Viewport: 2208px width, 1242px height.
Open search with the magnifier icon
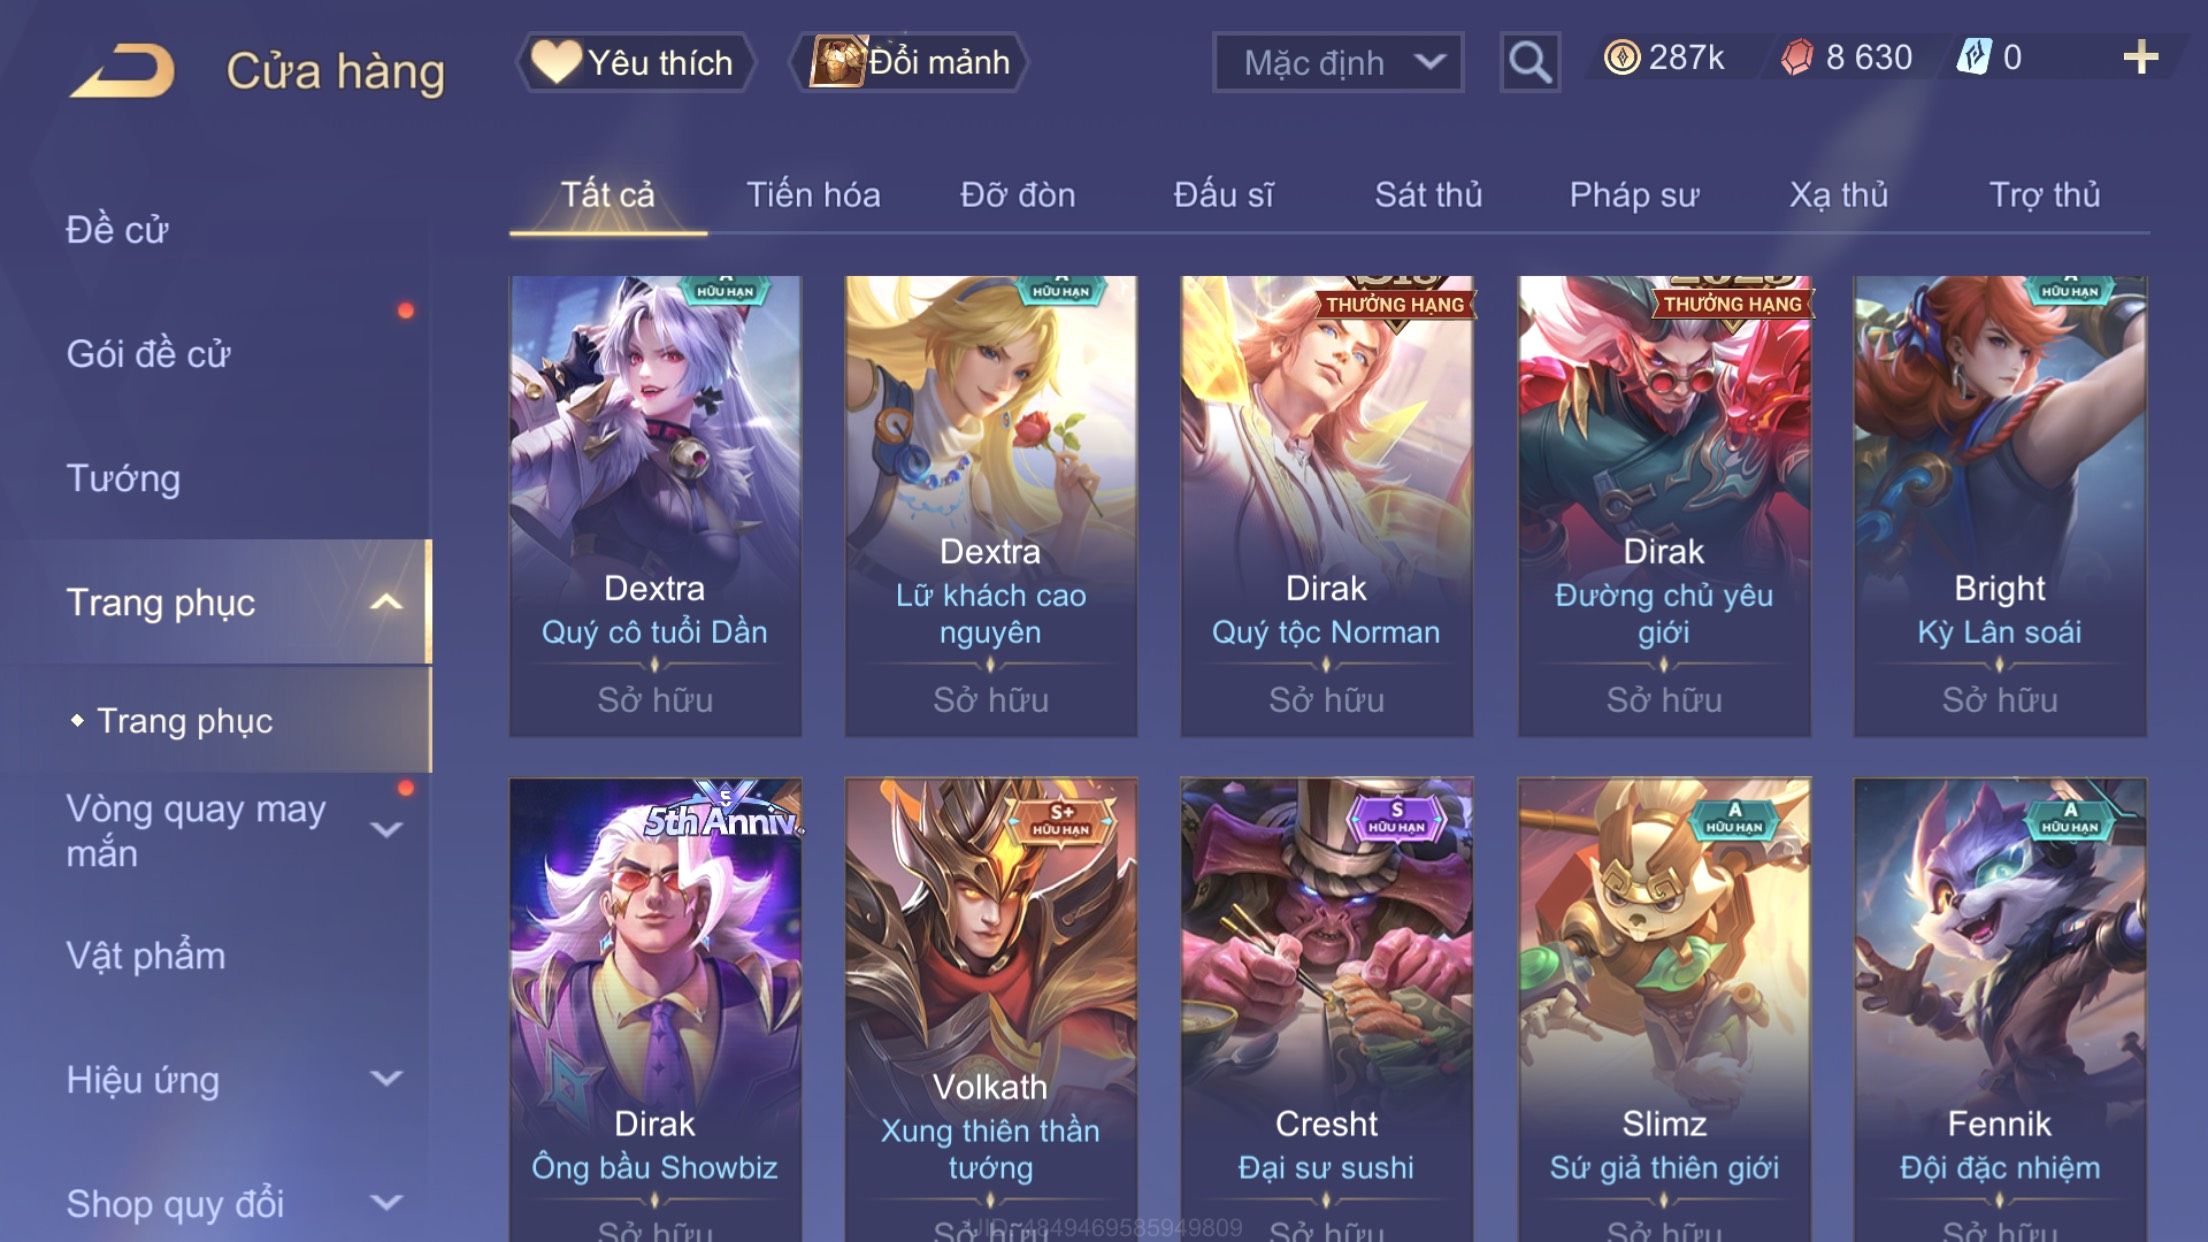pos(1529,62)
